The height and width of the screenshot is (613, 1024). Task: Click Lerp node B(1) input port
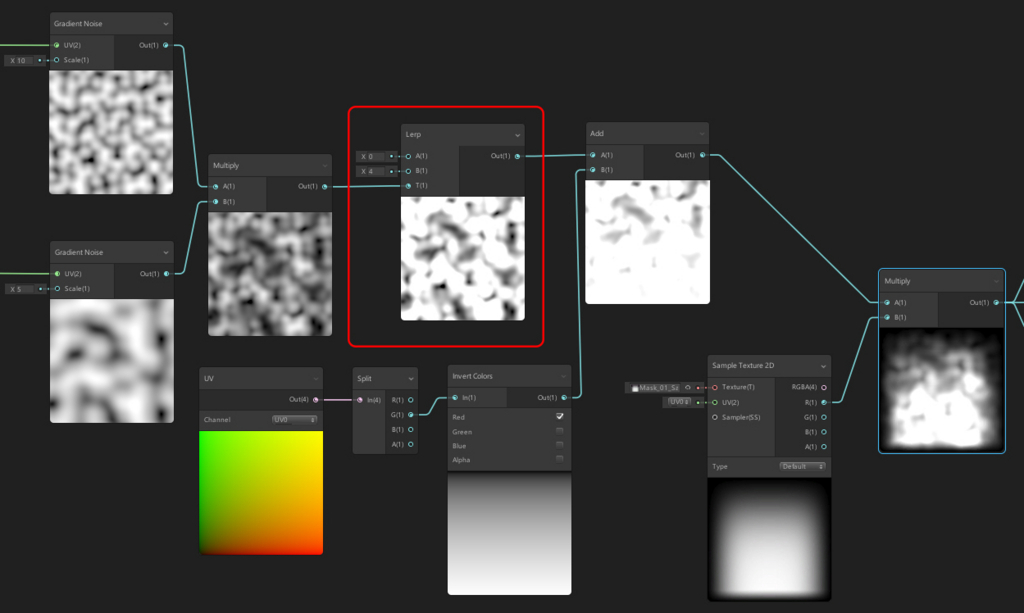click(x=408, y=171)
